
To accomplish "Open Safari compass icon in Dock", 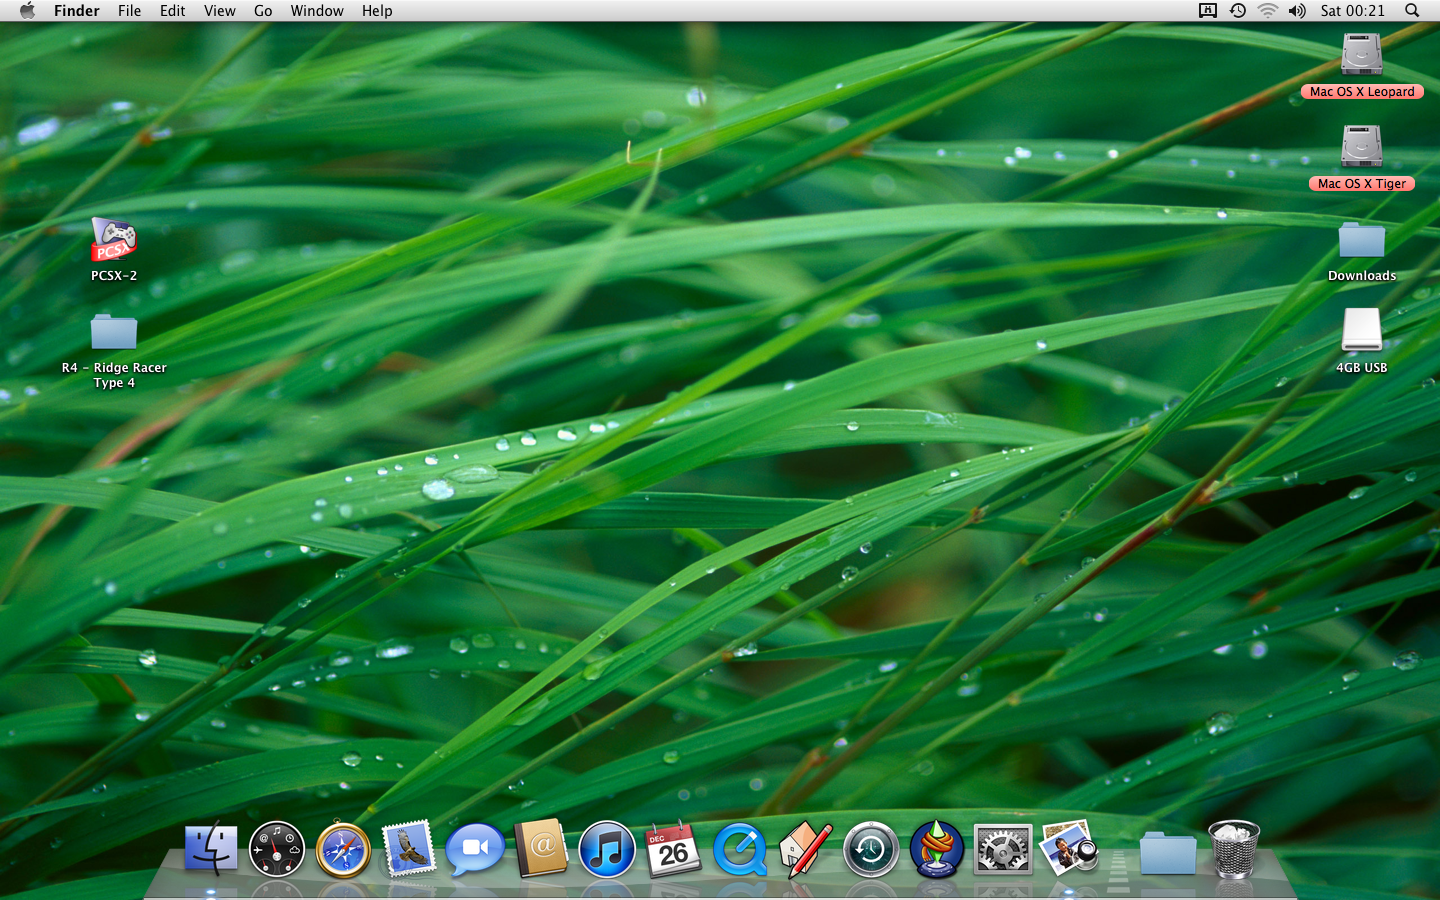I will coord(343,851).
